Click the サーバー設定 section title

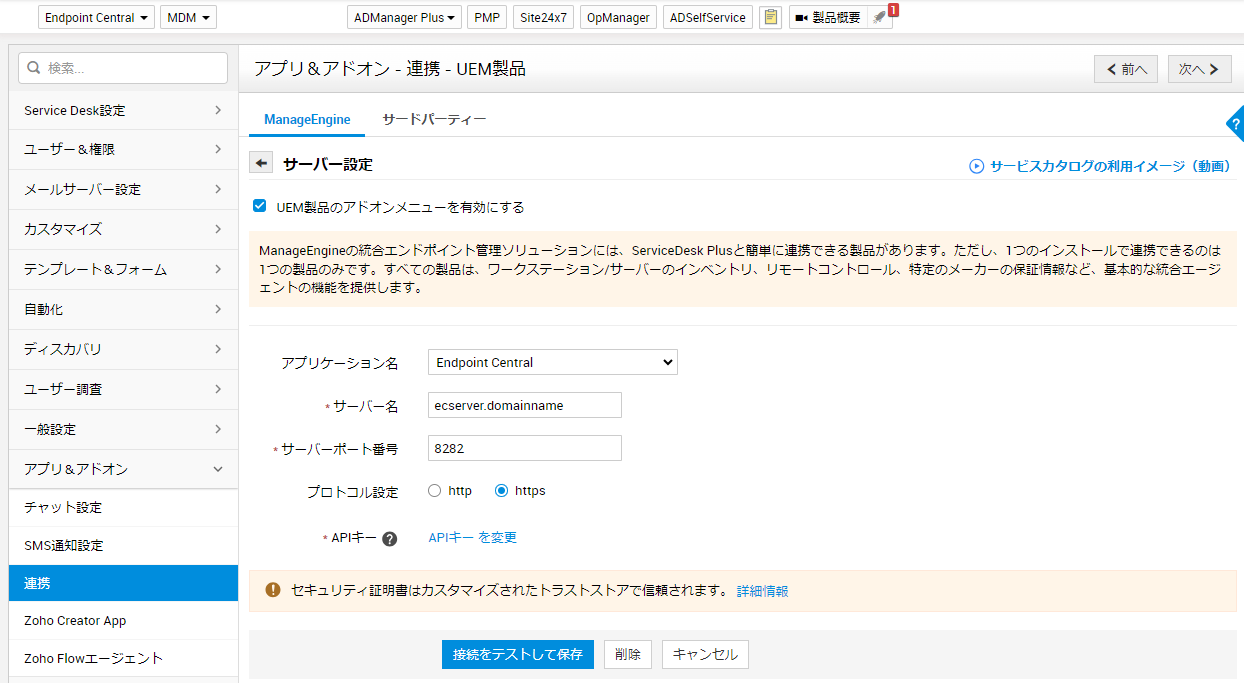(x=328, y=164)
